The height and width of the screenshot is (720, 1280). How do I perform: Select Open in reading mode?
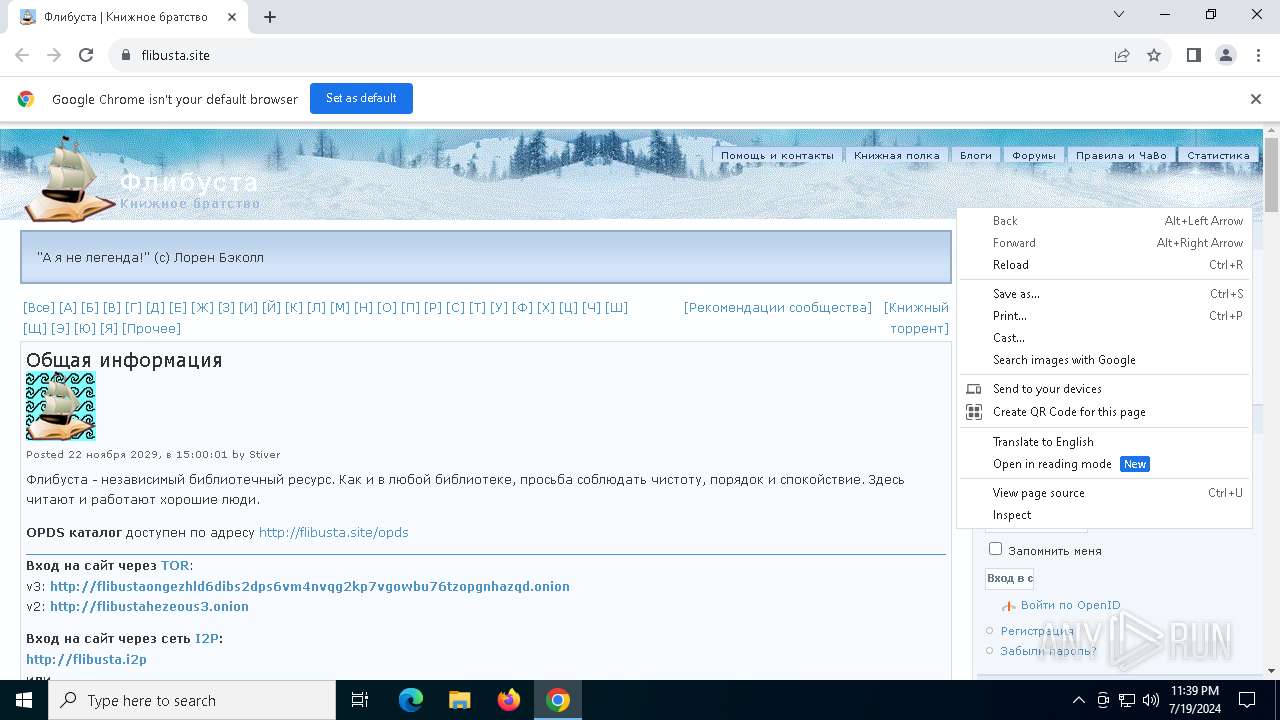pyautogui.click(x=1104, y=464)
